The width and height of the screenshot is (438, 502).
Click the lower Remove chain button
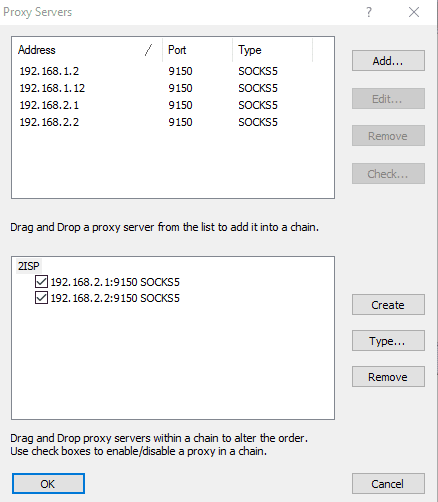point(388,377)
